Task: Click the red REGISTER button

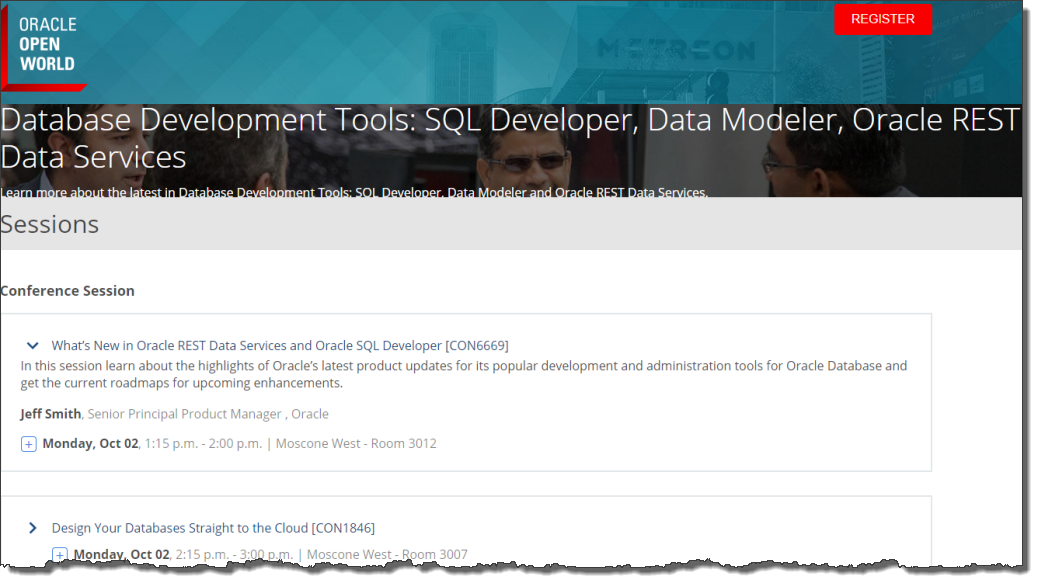Action: click(883, 19)
